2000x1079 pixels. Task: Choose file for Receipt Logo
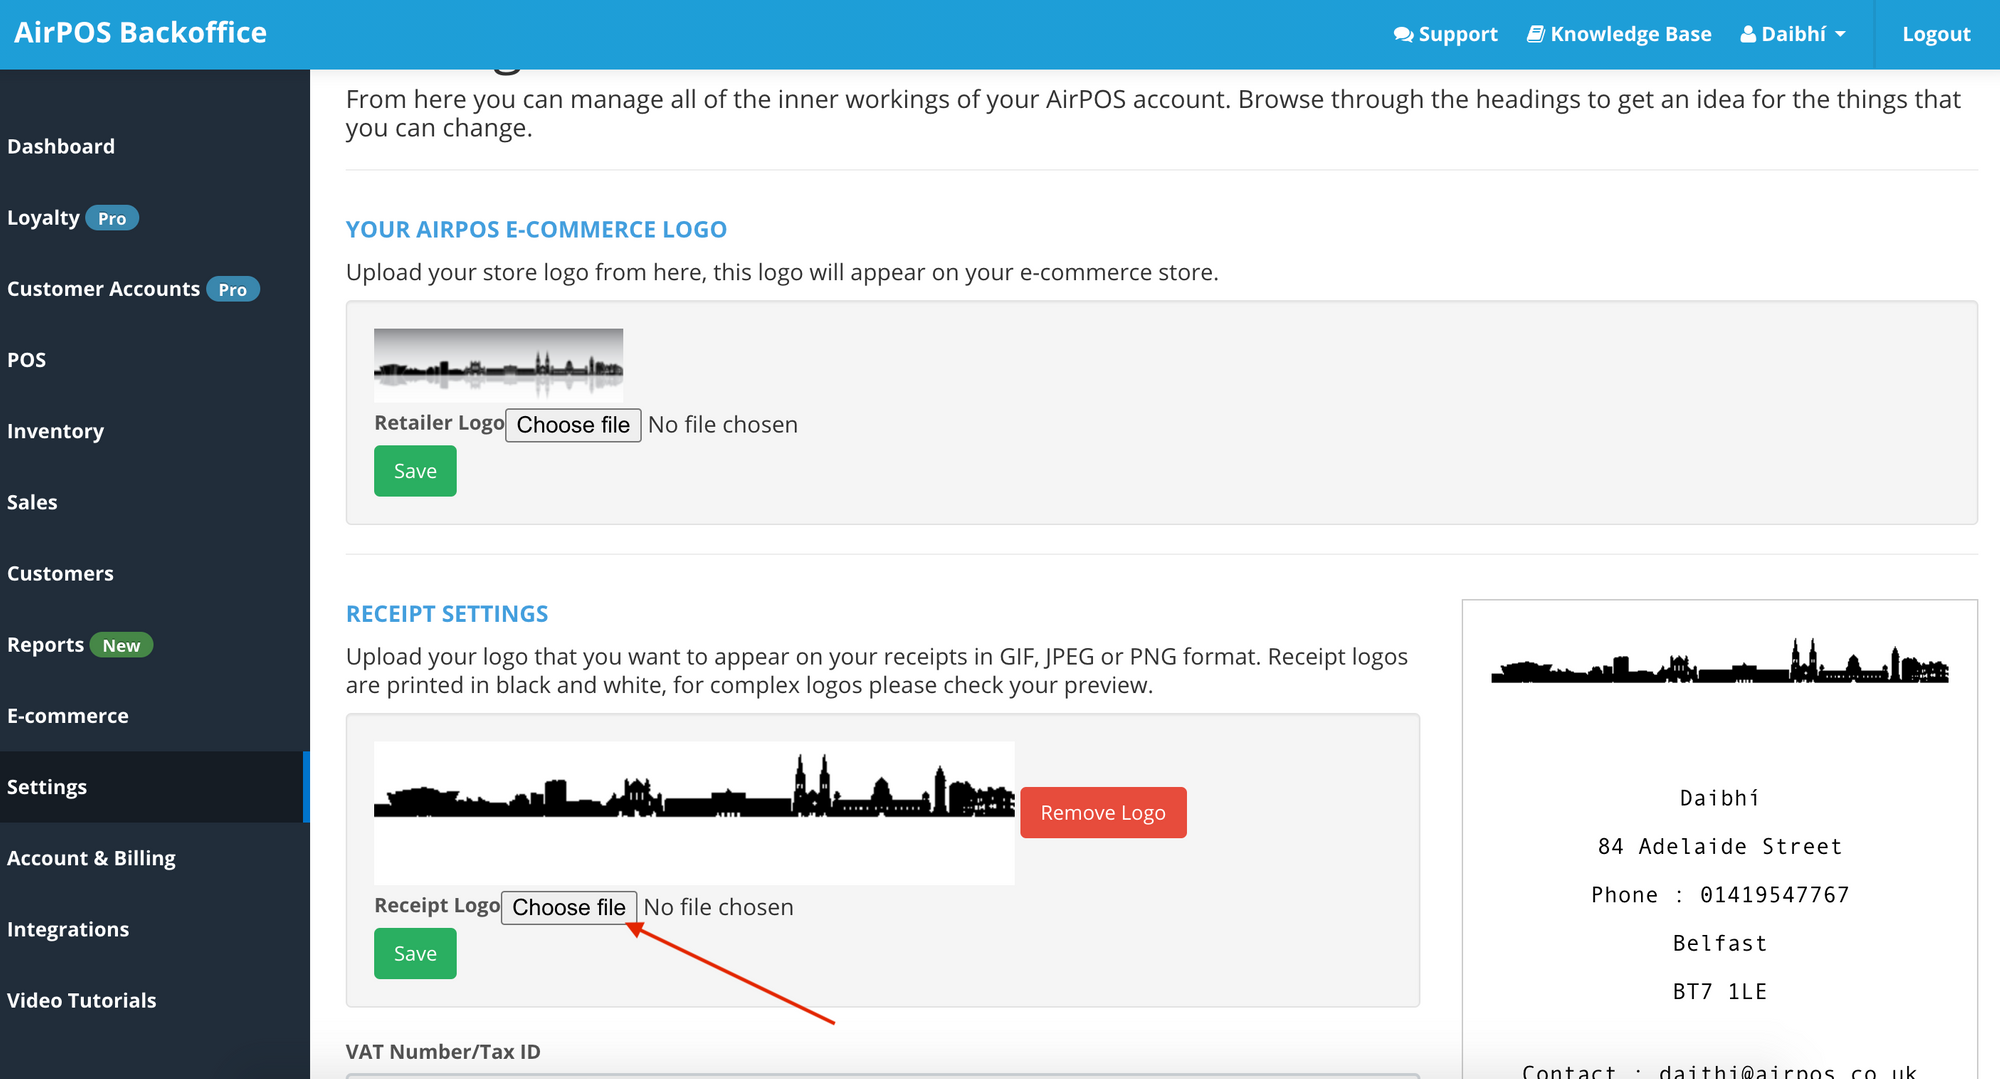[x=569, y=908]
